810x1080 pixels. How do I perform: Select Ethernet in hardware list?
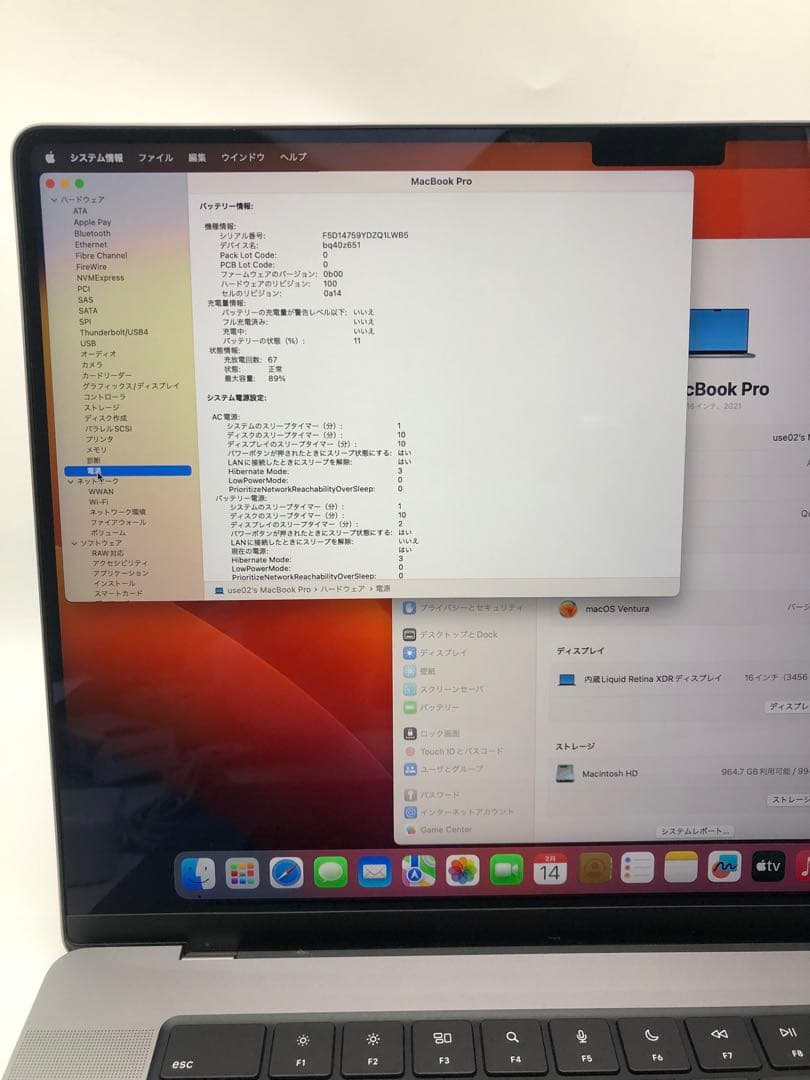pyautogui.click(x=91, y=245)
